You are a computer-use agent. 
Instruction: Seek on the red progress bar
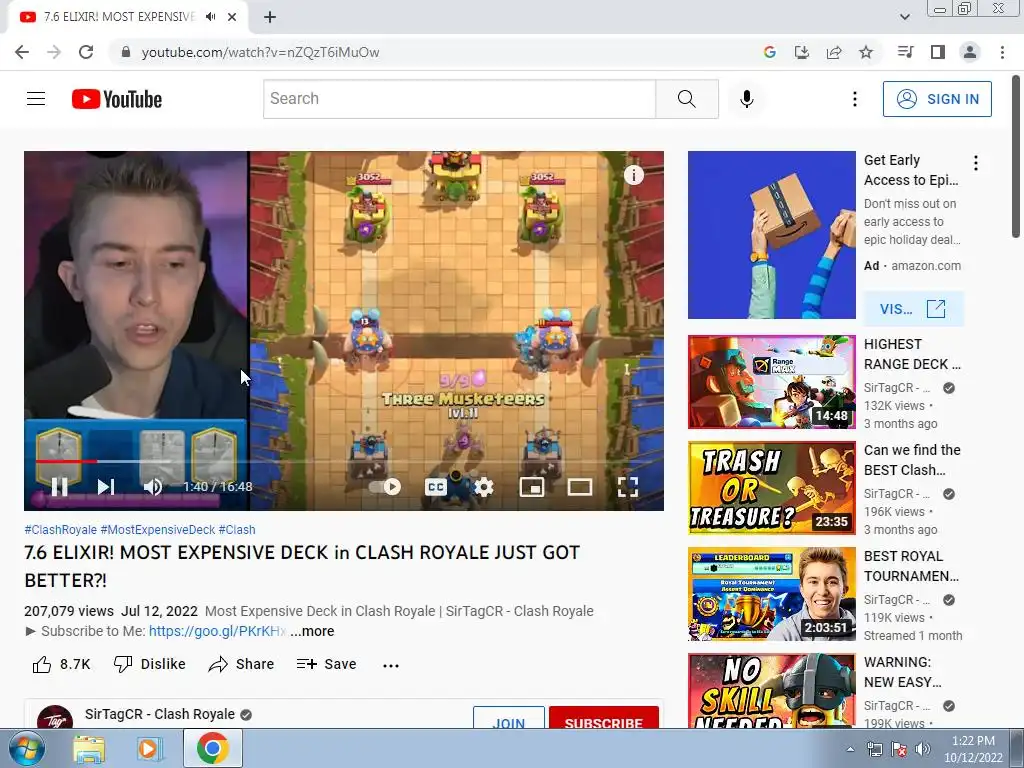pos(66,461)
